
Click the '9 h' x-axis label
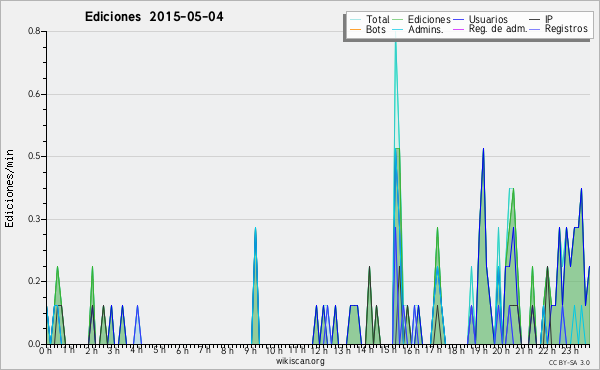(251, 351)
